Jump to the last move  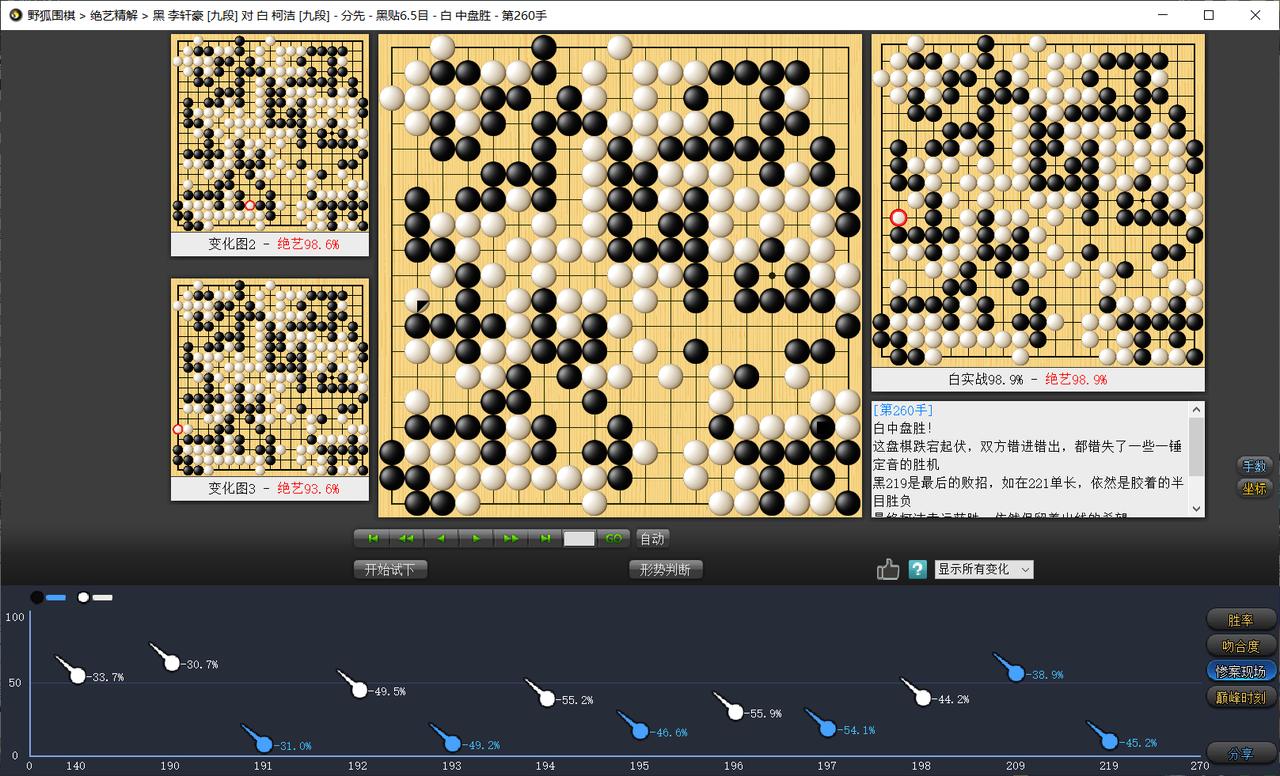[x=545, y=538]
